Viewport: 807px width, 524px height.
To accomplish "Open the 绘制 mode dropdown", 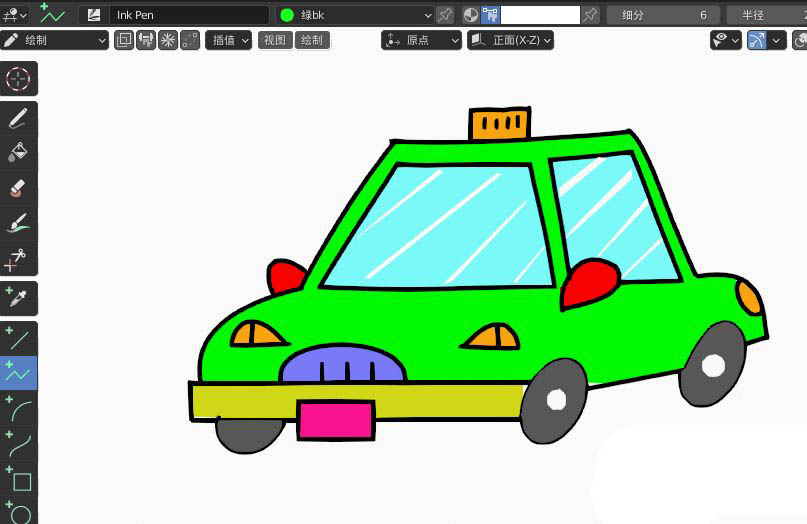I will coord(55,40).
